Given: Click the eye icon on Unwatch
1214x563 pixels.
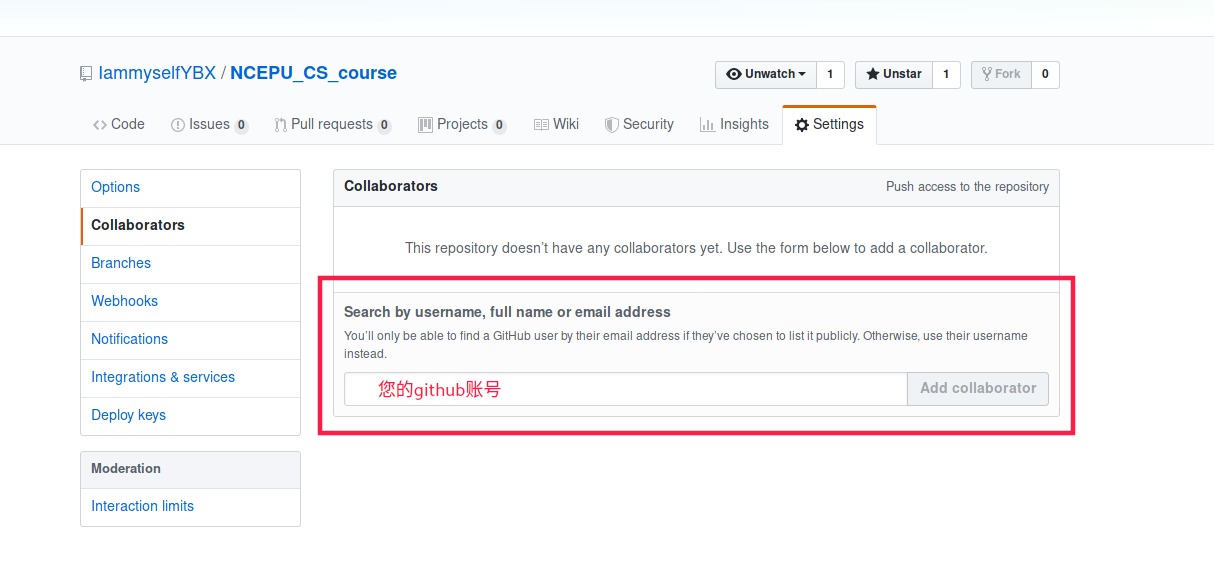Looking at the screenshot, I should click(734, 74).
